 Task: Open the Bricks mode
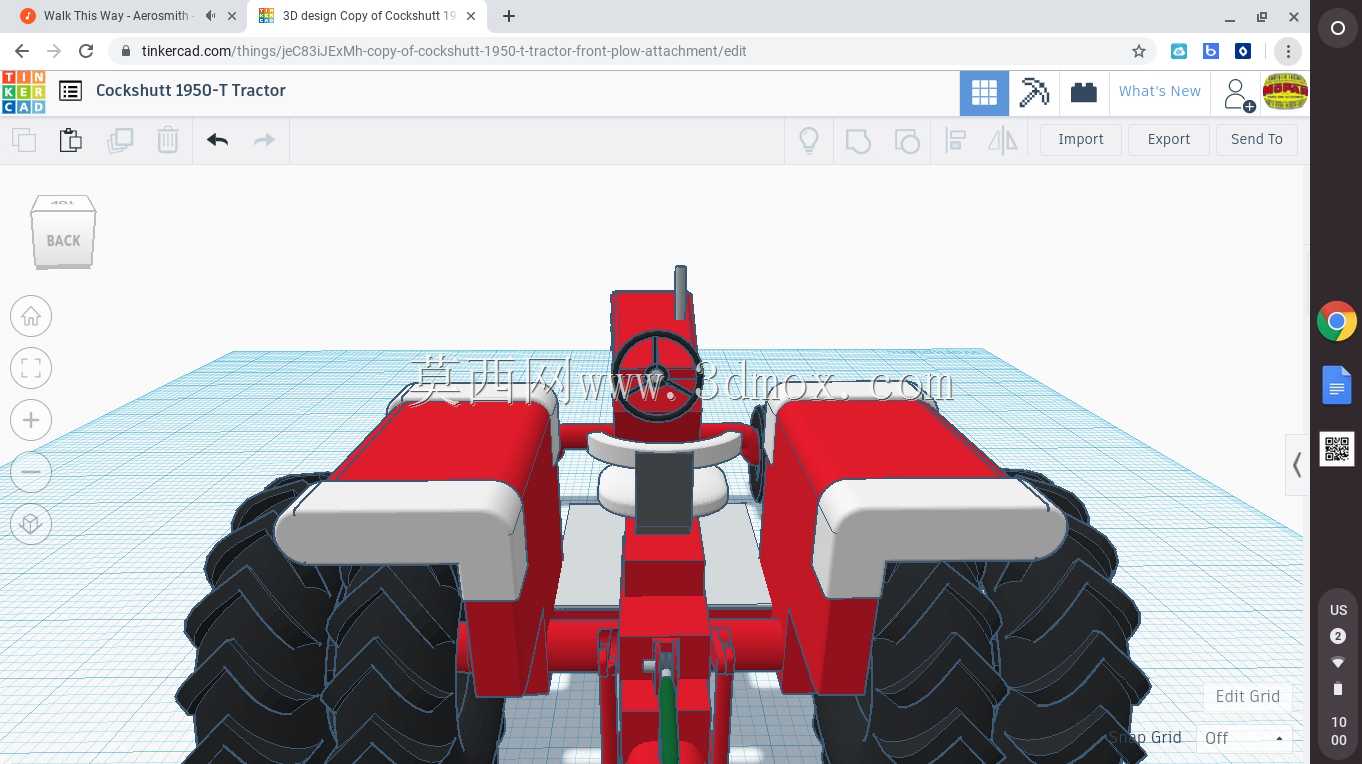click(x=1084, y=93)
